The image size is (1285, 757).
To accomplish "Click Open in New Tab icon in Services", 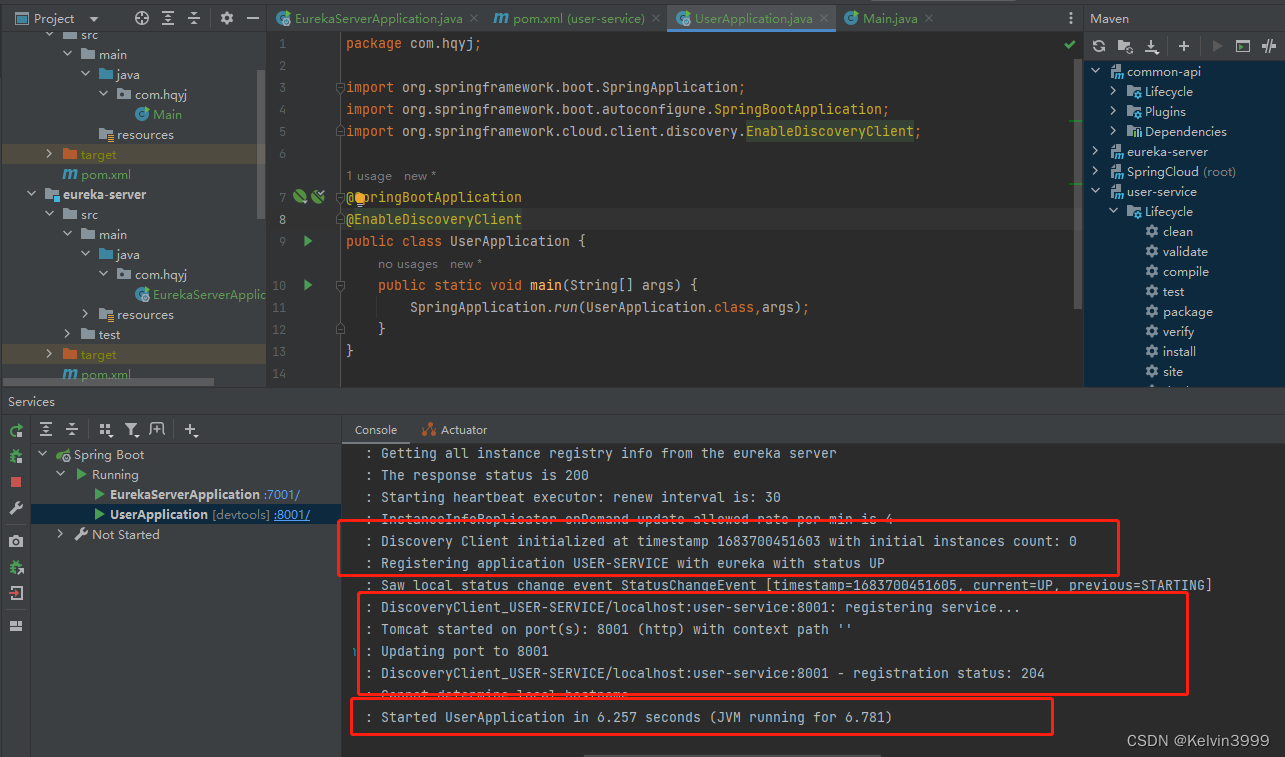I will pyautogui.click(x=157, y=430).
